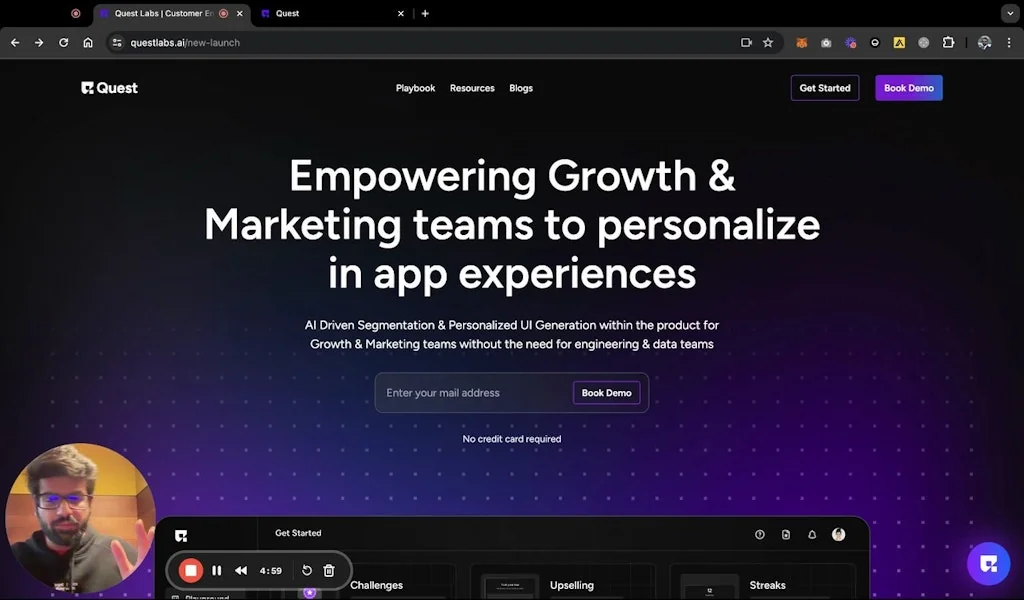
Task: Stop the screen recording
Action: point(190,570)
